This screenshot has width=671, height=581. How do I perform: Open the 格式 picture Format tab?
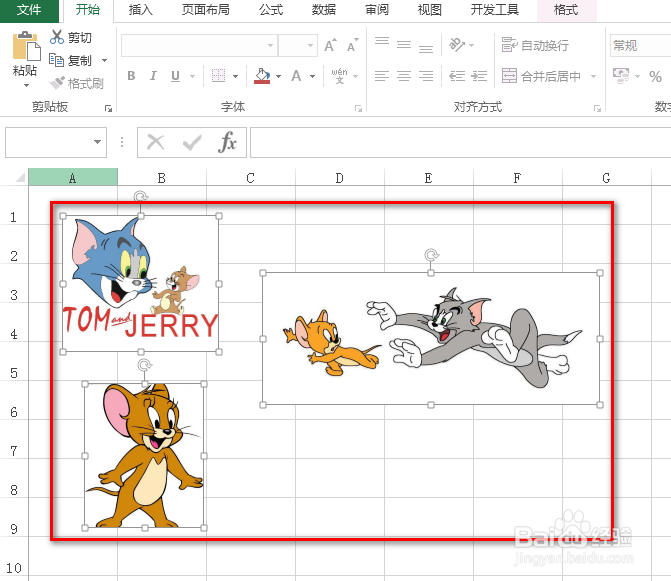566,9
